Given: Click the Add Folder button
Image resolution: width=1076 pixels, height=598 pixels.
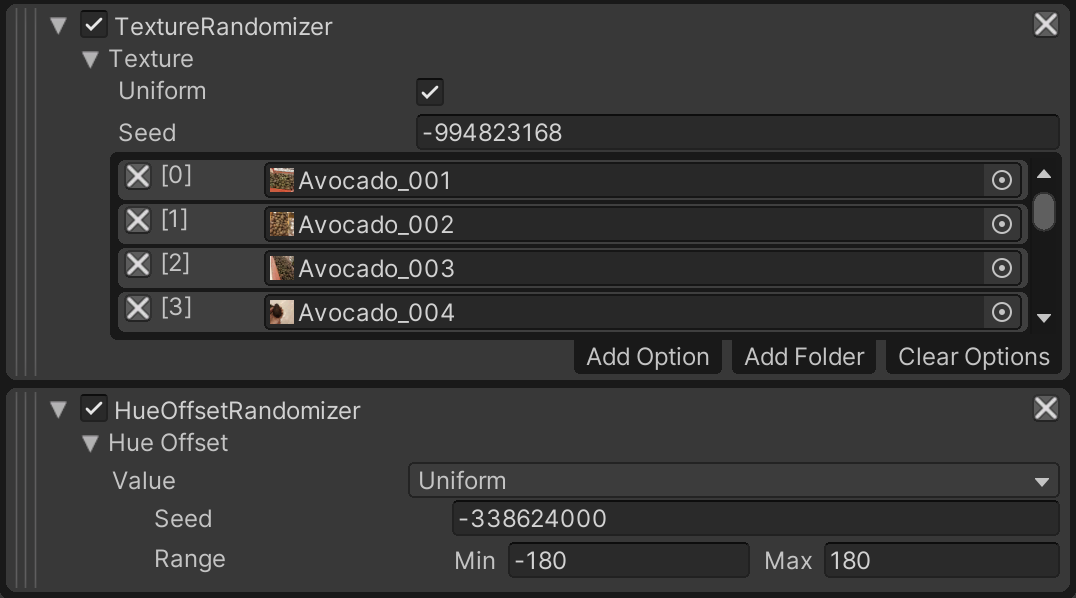Looking at the screenshot, I should (x=803, y=356).
